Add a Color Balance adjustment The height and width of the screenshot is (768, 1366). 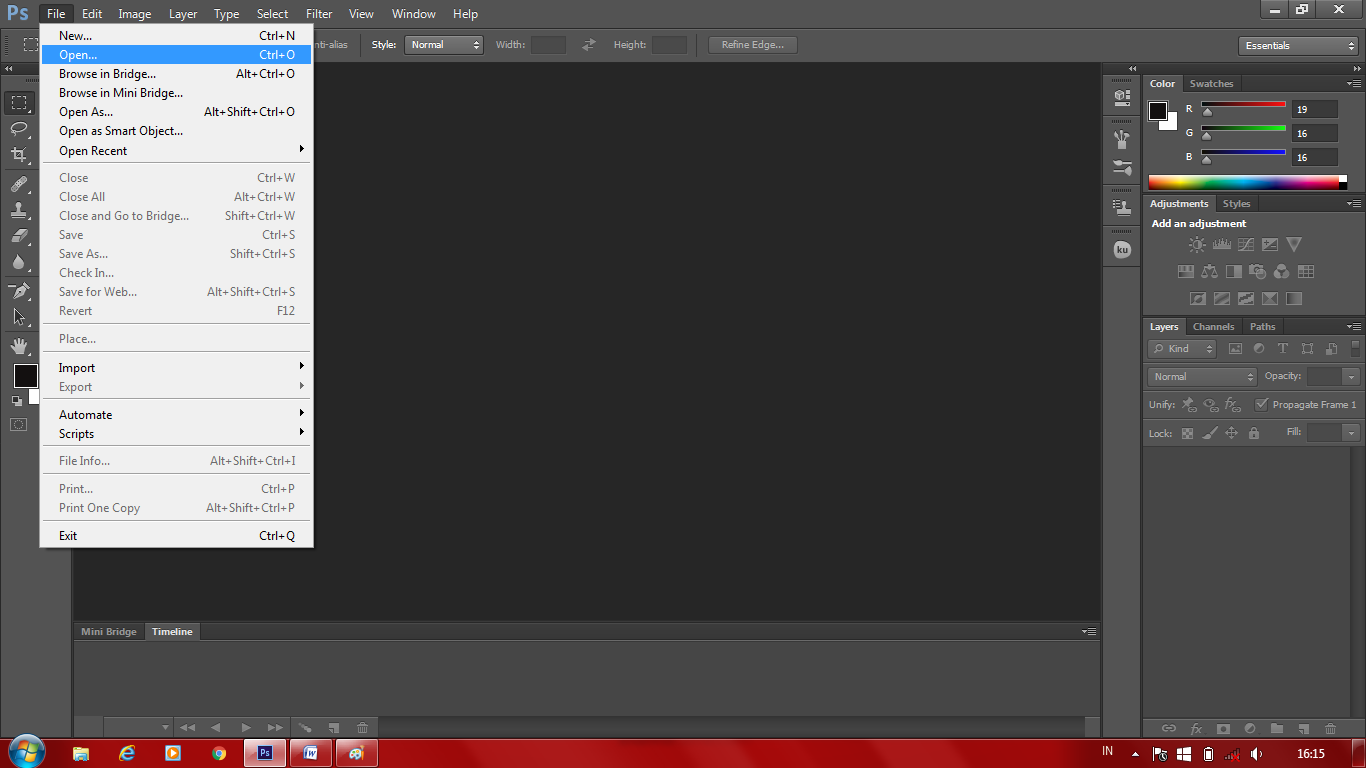pyautogui.click(x=1210, y=271)
